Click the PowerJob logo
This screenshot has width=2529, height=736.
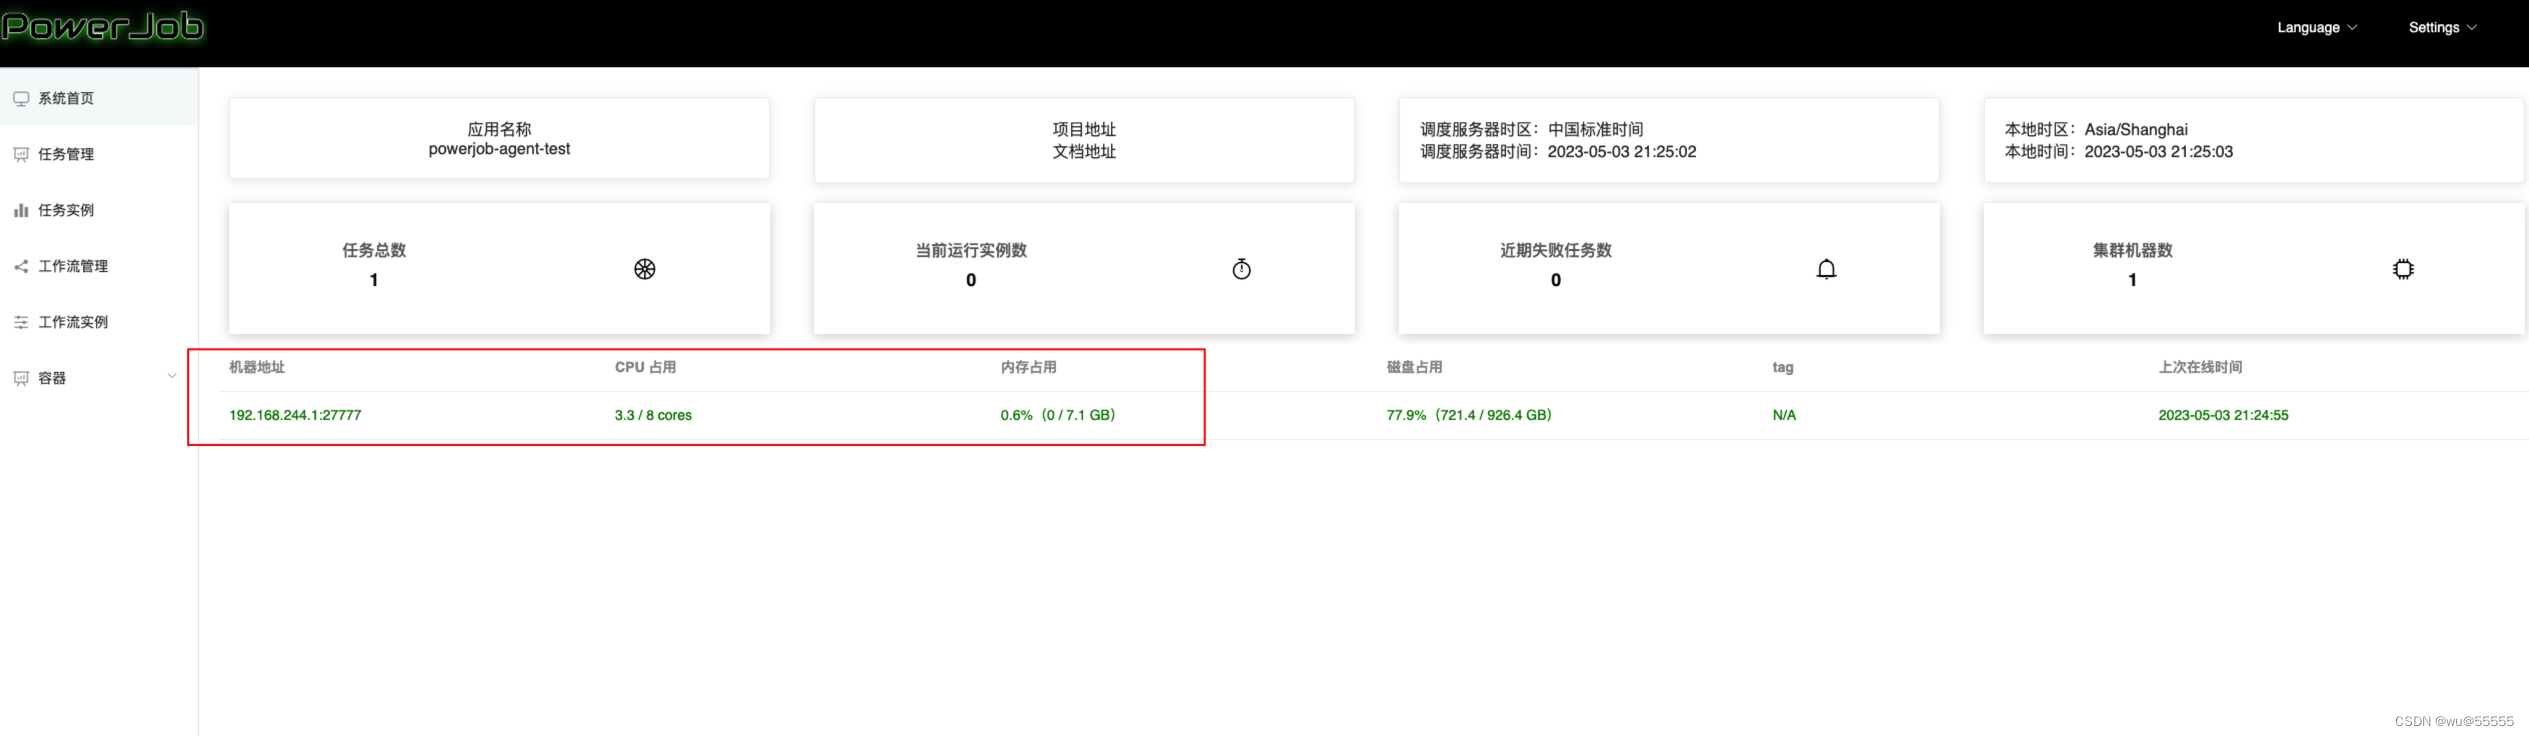point(103,26)
